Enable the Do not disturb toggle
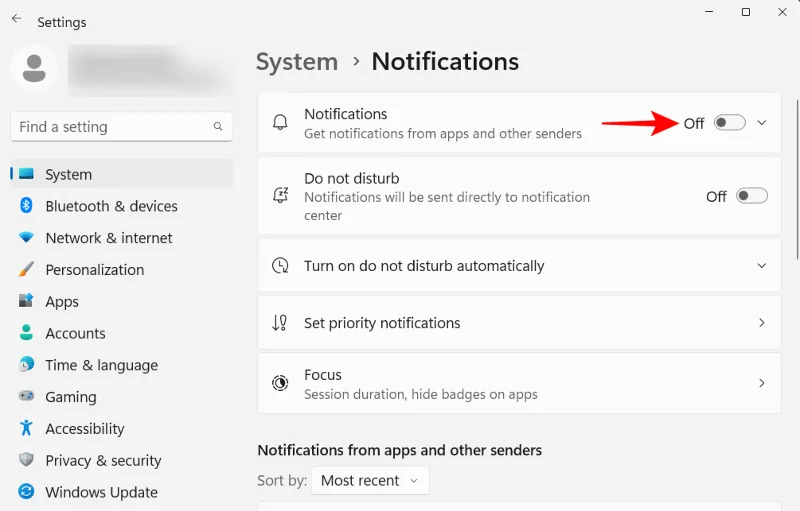Screen dimensions: 800x511 [752, 196]
